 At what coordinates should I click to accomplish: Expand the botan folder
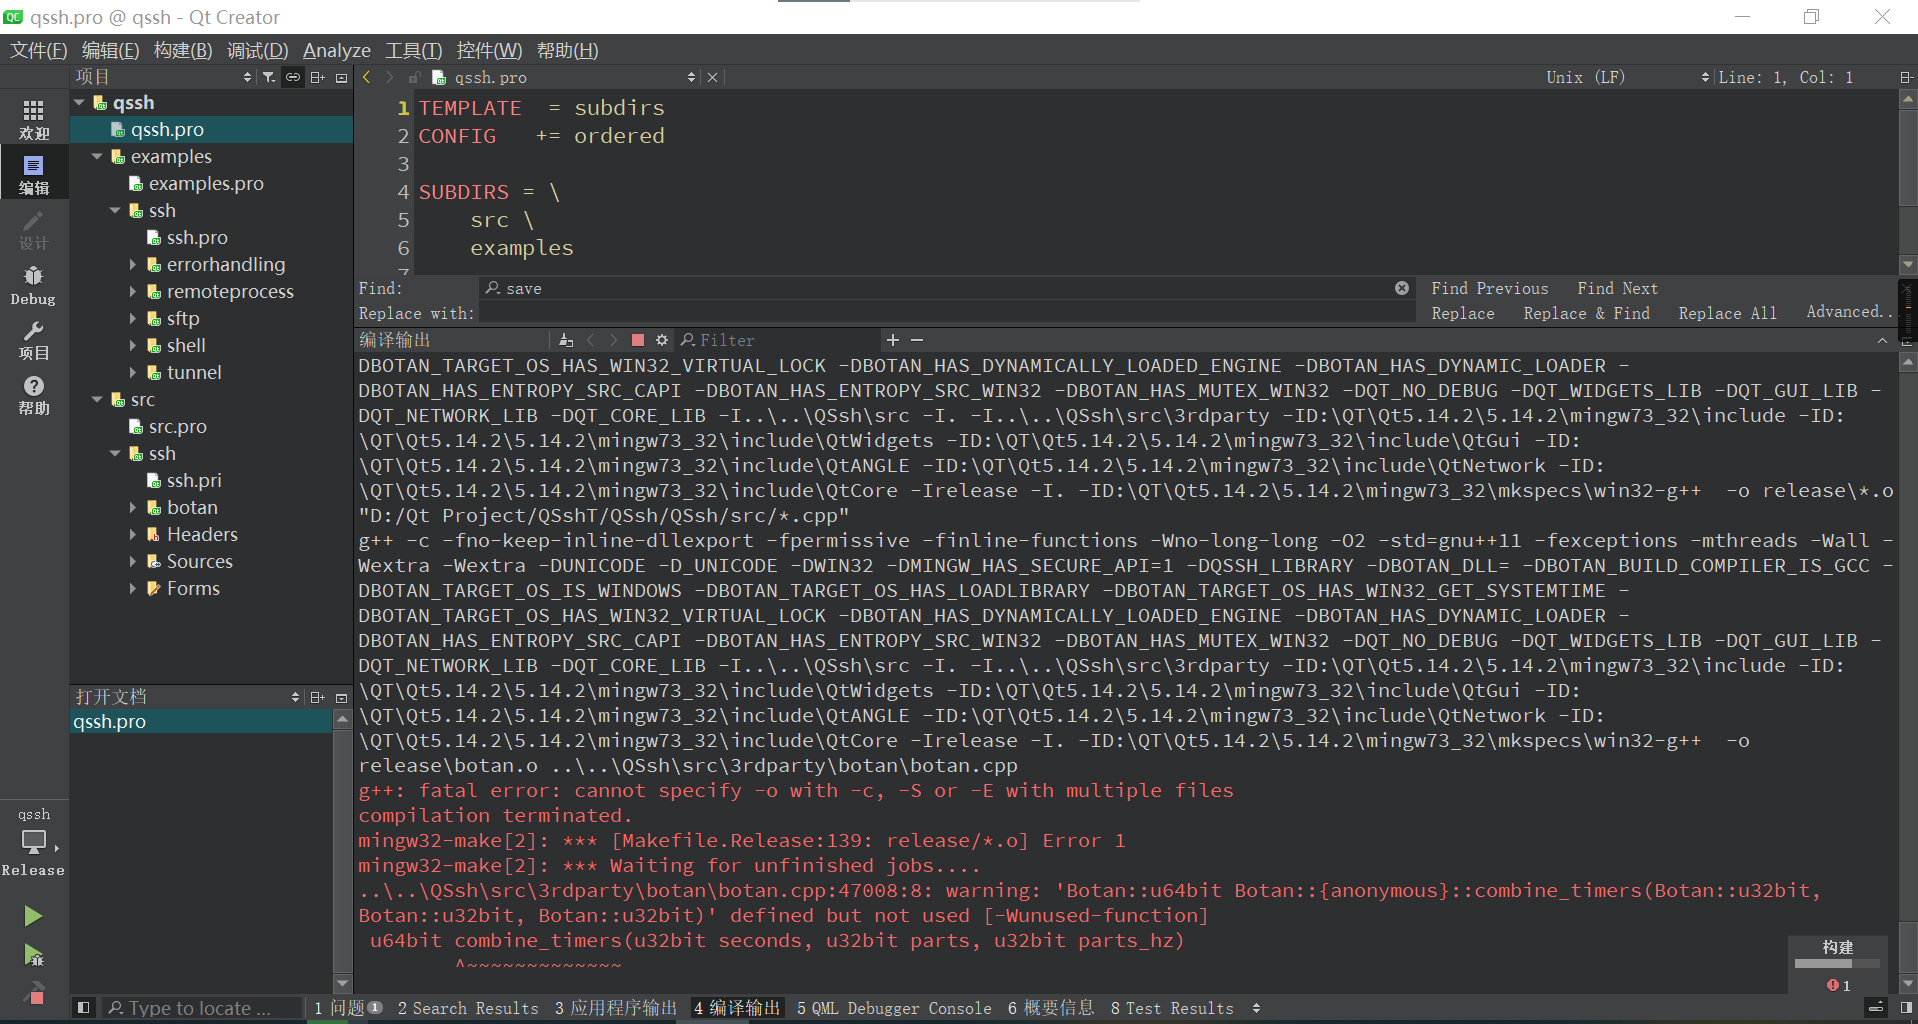point(133,507)
